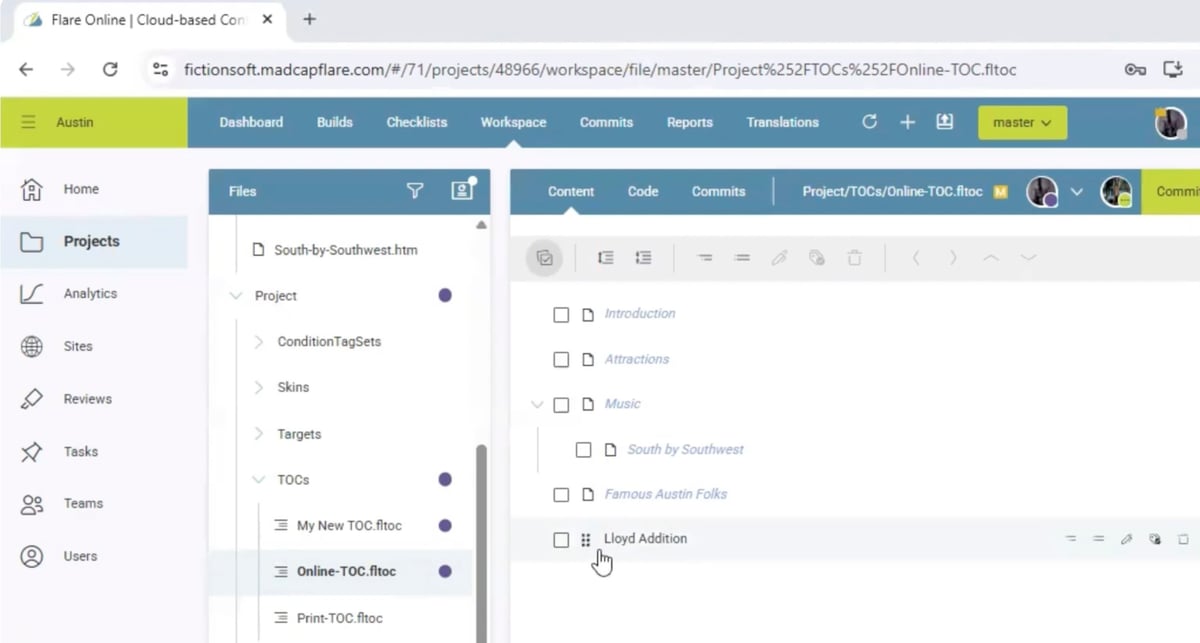Image resolution: width=1200 pixels, height=643 pixels.
Task: Click the pencil edit icon on Lloyd Addition row
Action: (1127, 539)
